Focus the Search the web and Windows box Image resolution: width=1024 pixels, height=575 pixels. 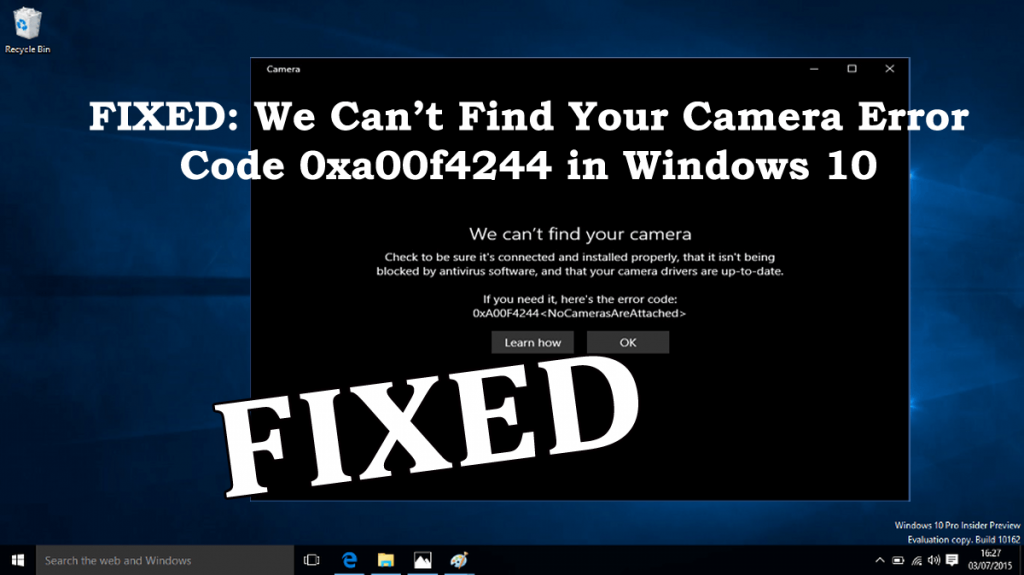click(x=165, y=560)
